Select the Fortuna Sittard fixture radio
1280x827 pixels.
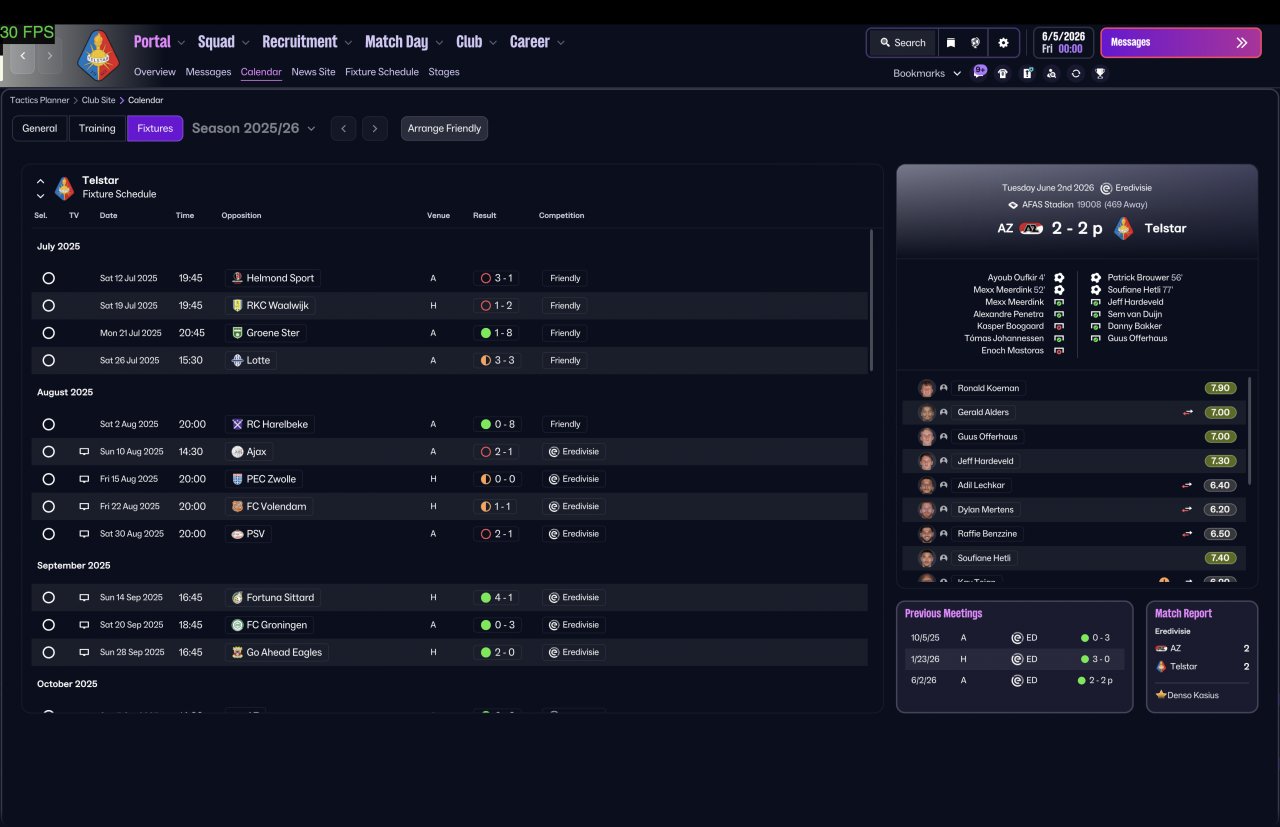(x=48, y=598)
